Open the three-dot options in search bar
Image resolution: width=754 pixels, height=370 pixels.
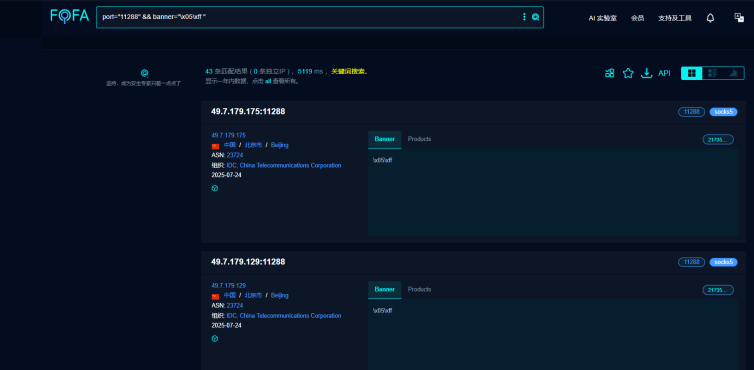pos(524,17)
